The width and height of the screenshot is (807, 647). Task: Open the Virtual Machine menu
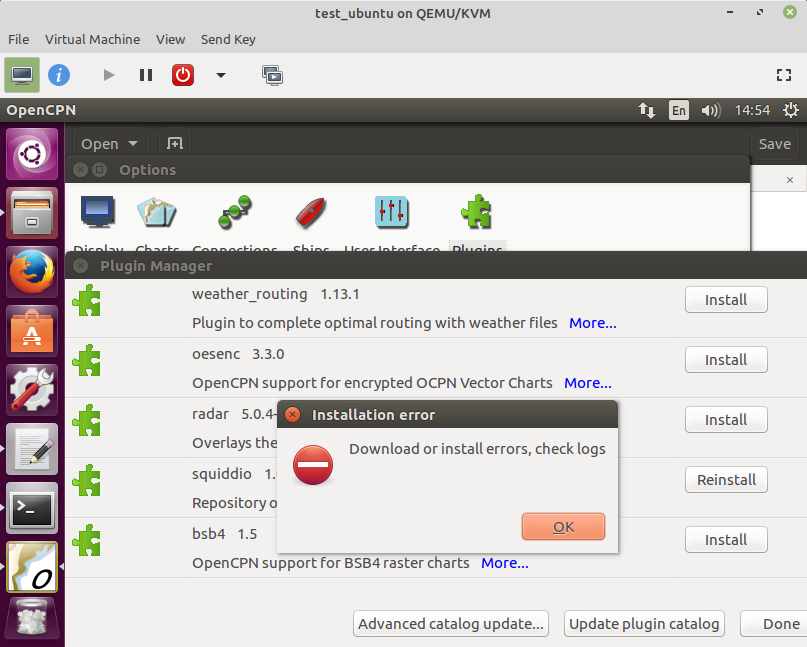[x=92, y=40]
